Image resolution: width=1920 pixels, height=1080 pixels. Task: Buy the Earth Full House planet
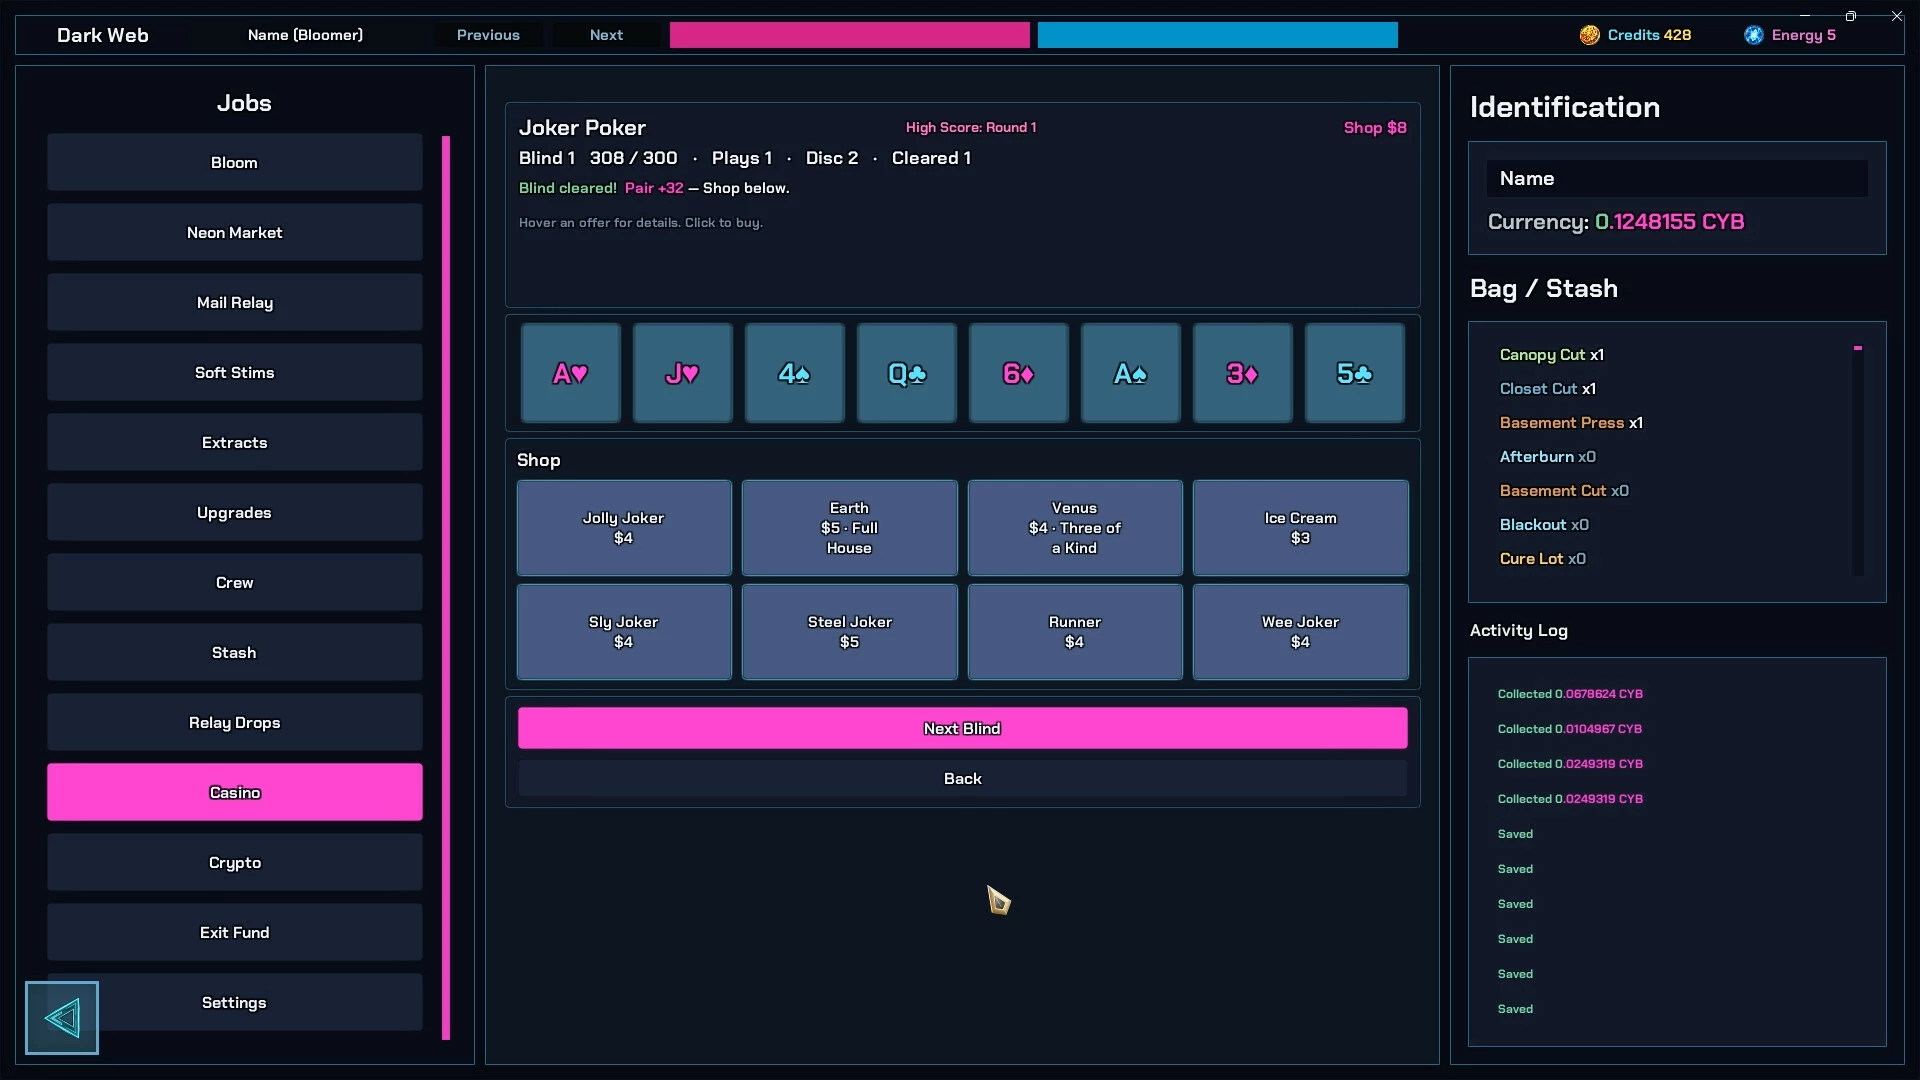(849, 528)
